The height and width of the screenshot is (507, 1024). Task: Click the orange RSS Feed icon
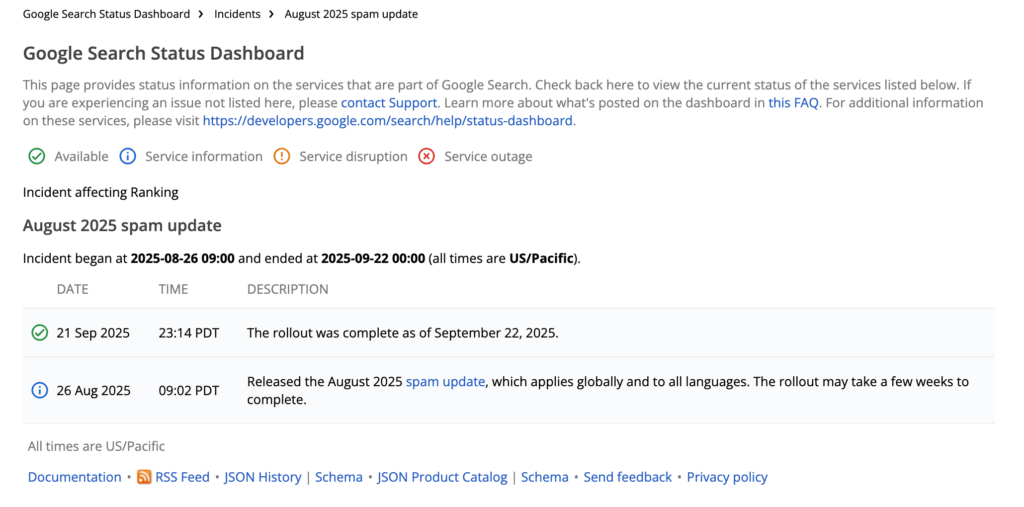point(144,477)
